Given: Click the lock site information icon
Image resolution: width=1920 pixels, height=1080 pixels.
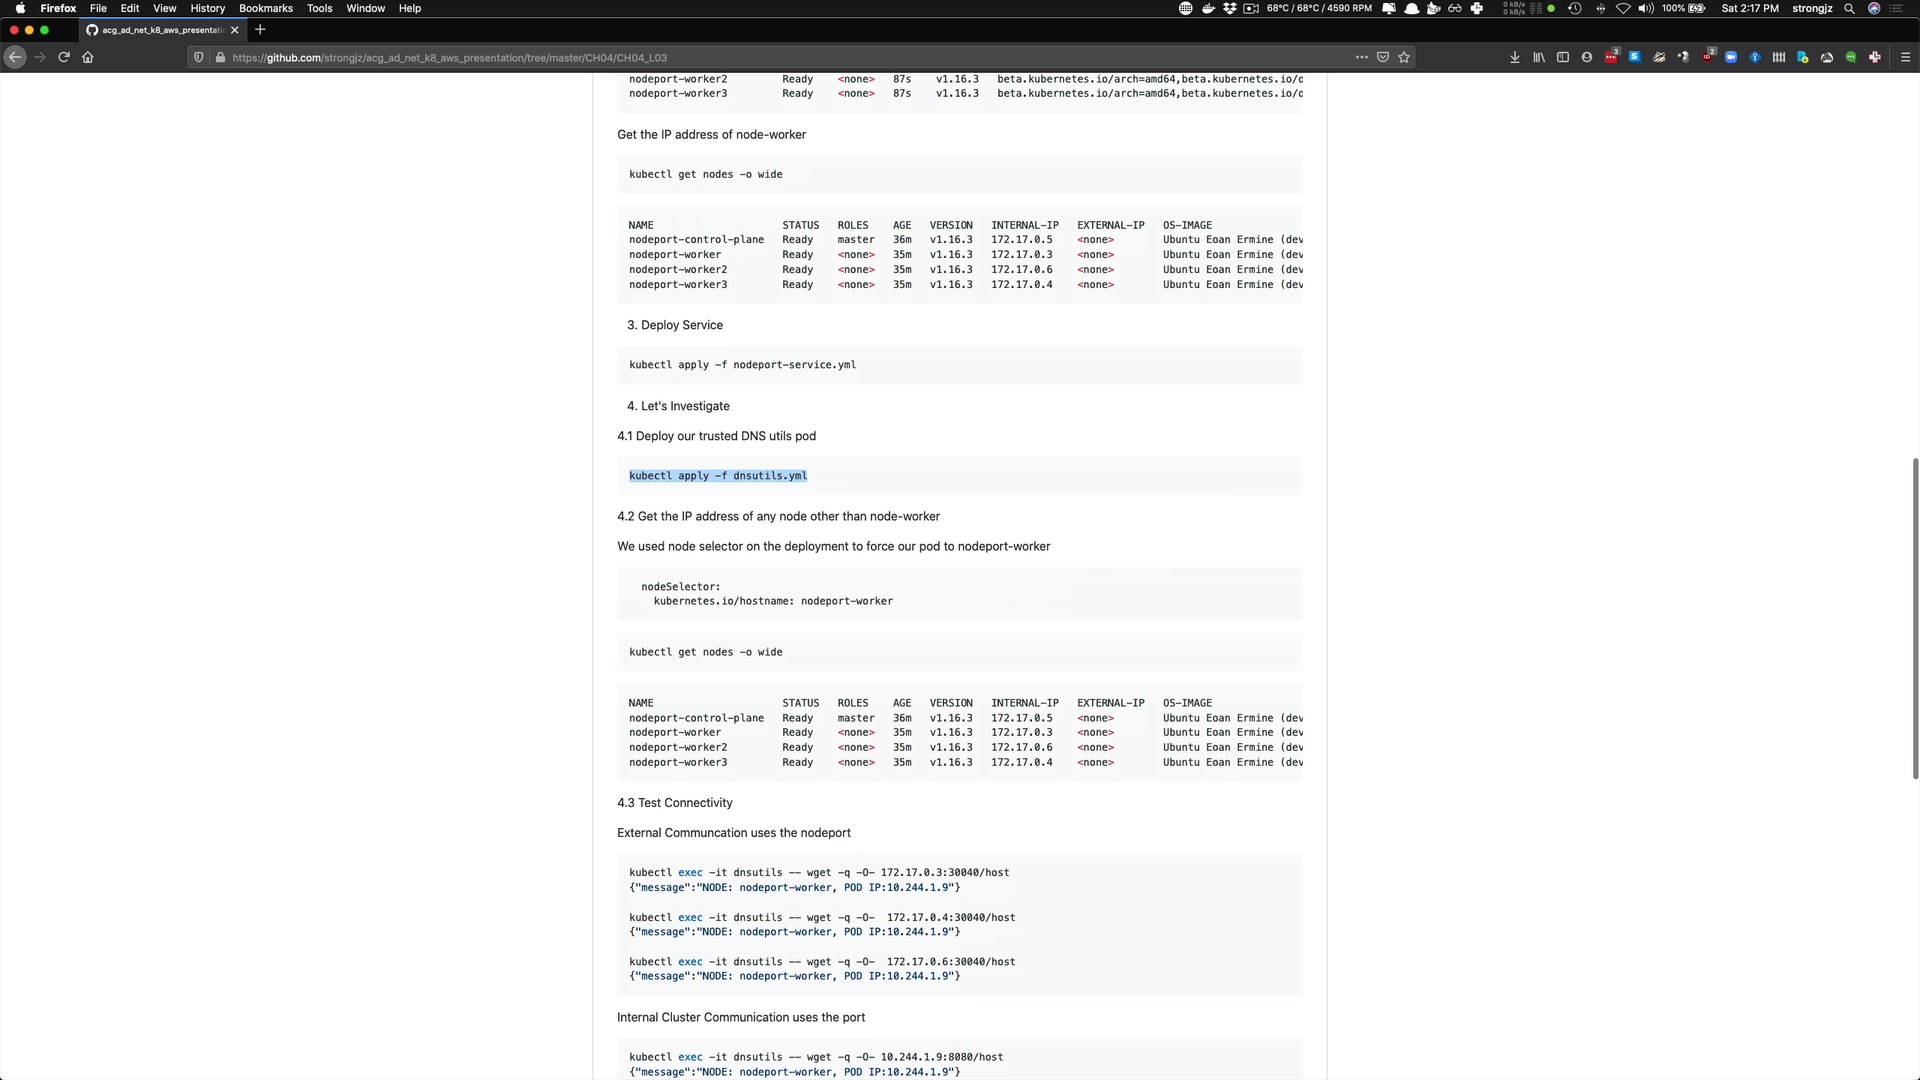Looking at the screenshot, I should (x=220, y=58).
